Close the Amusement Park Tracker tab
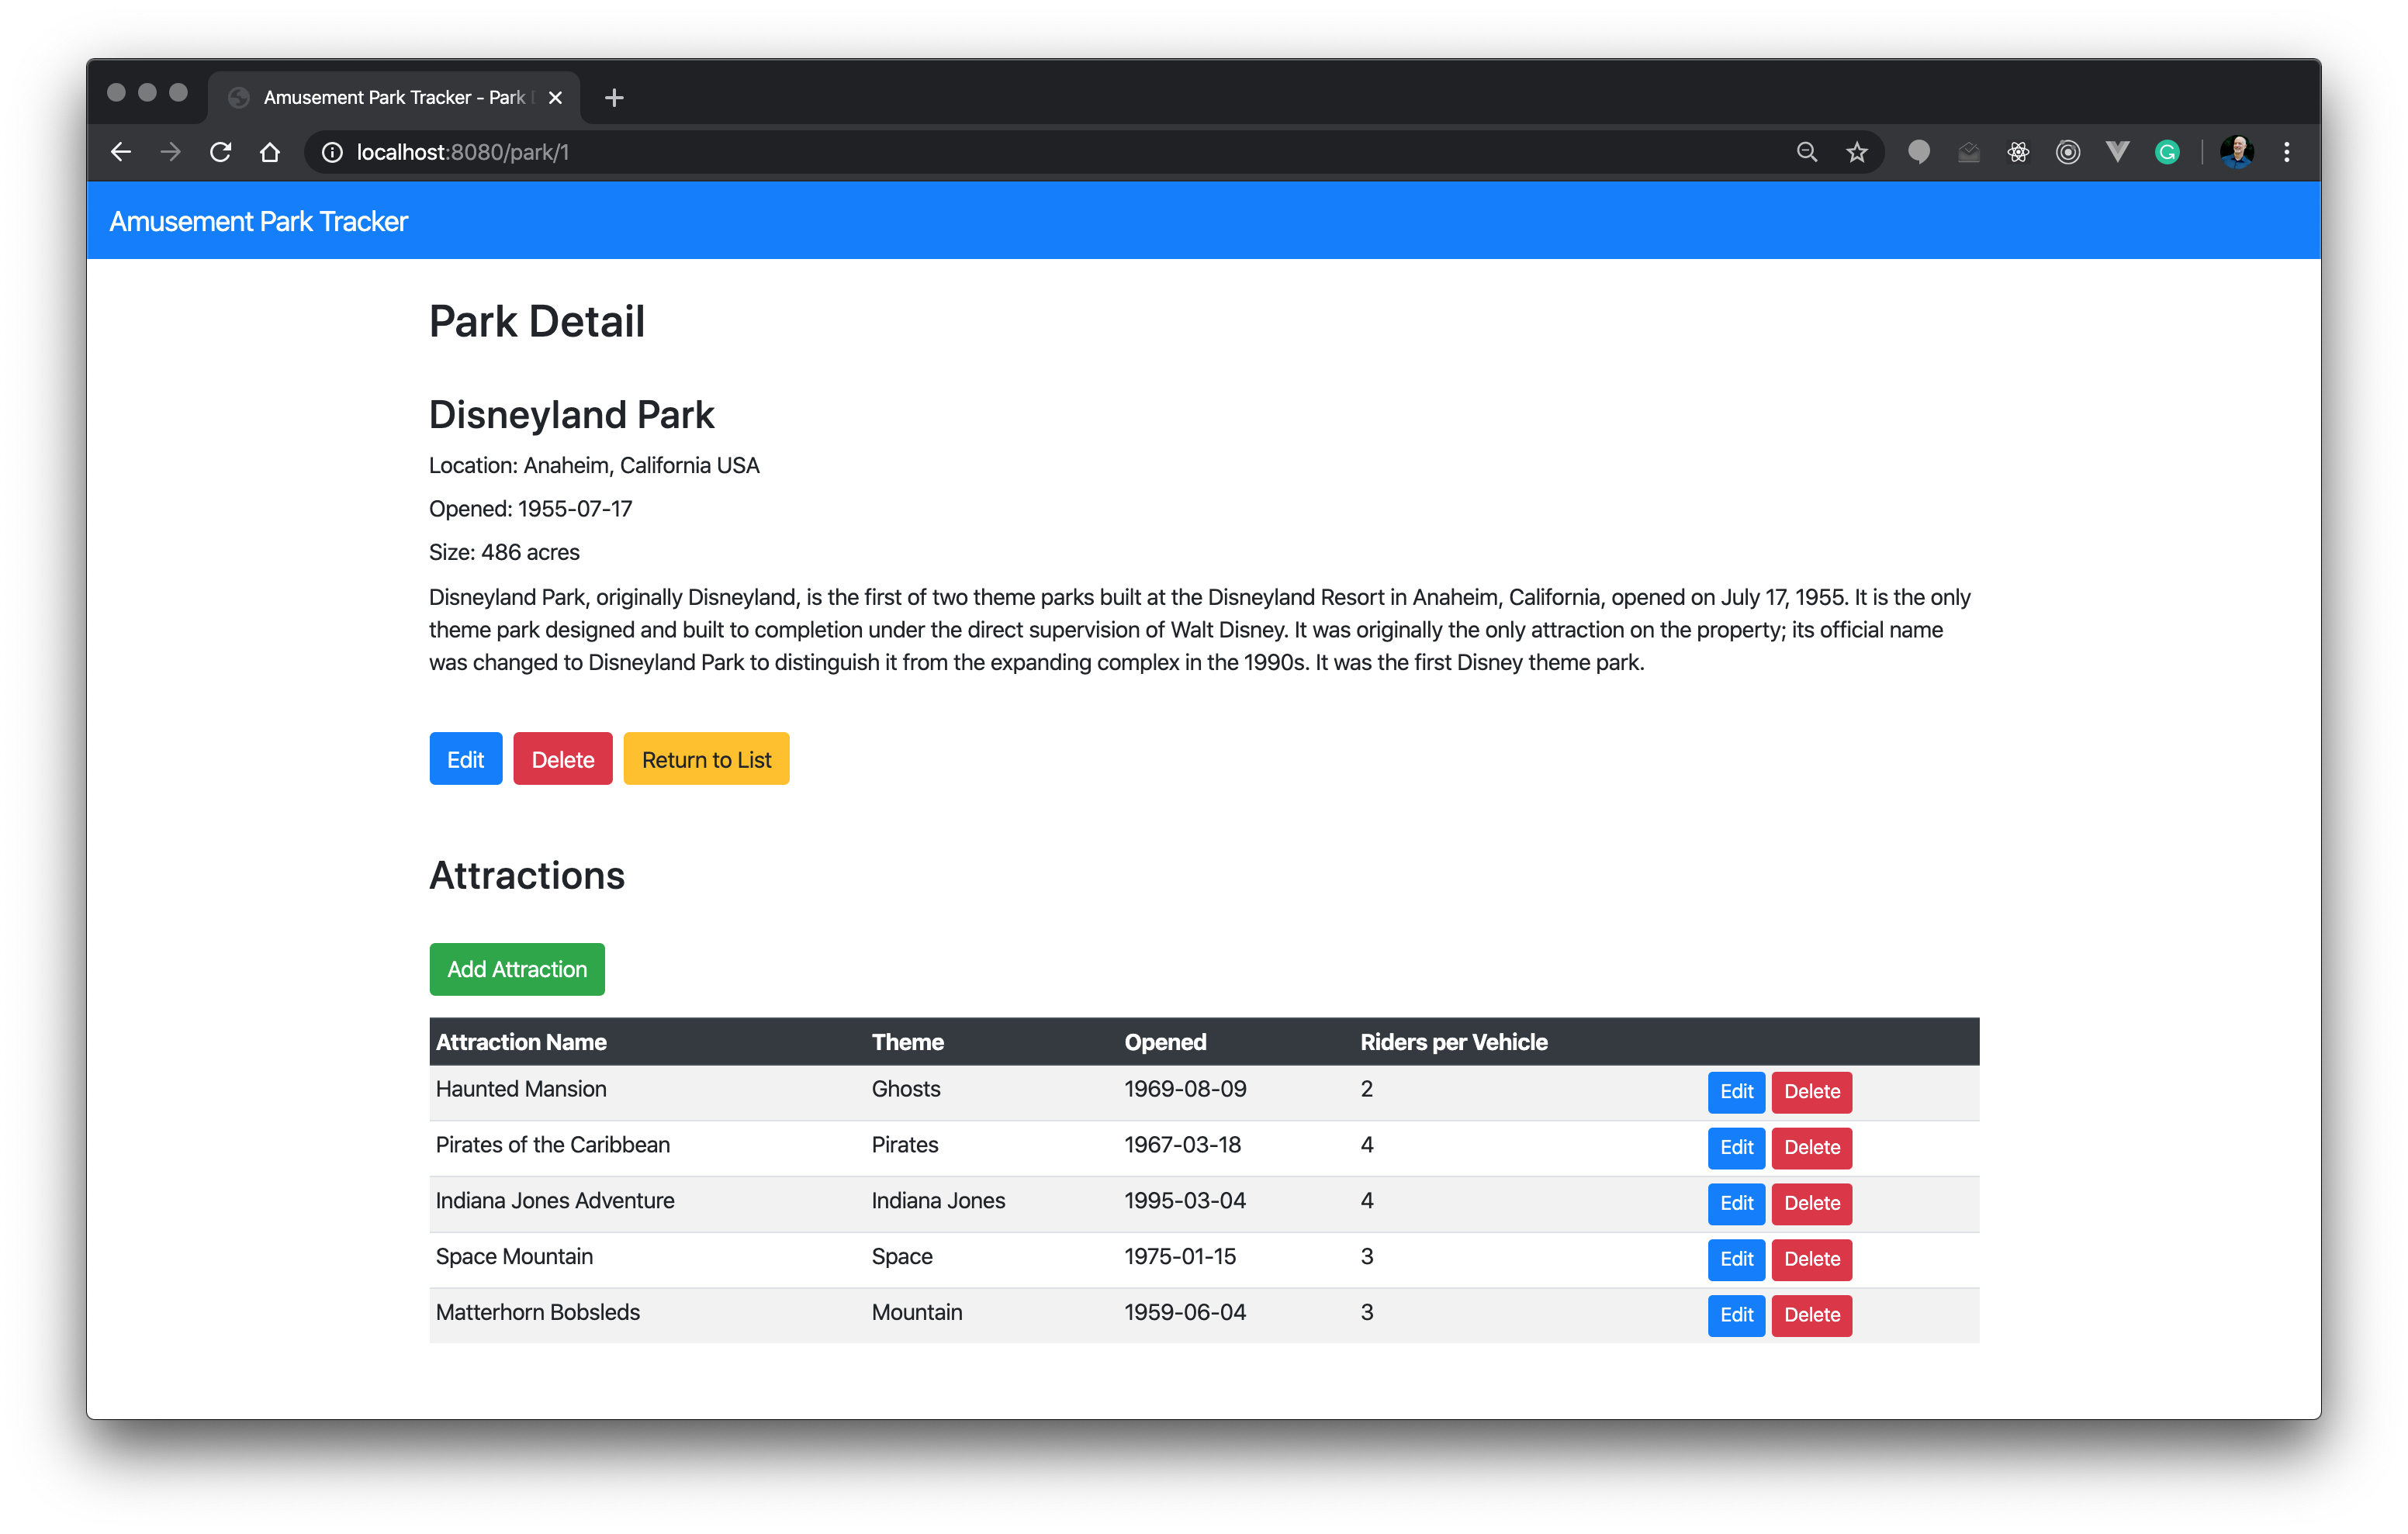This screenshot has height=1534, width=2408. (555, 97)
